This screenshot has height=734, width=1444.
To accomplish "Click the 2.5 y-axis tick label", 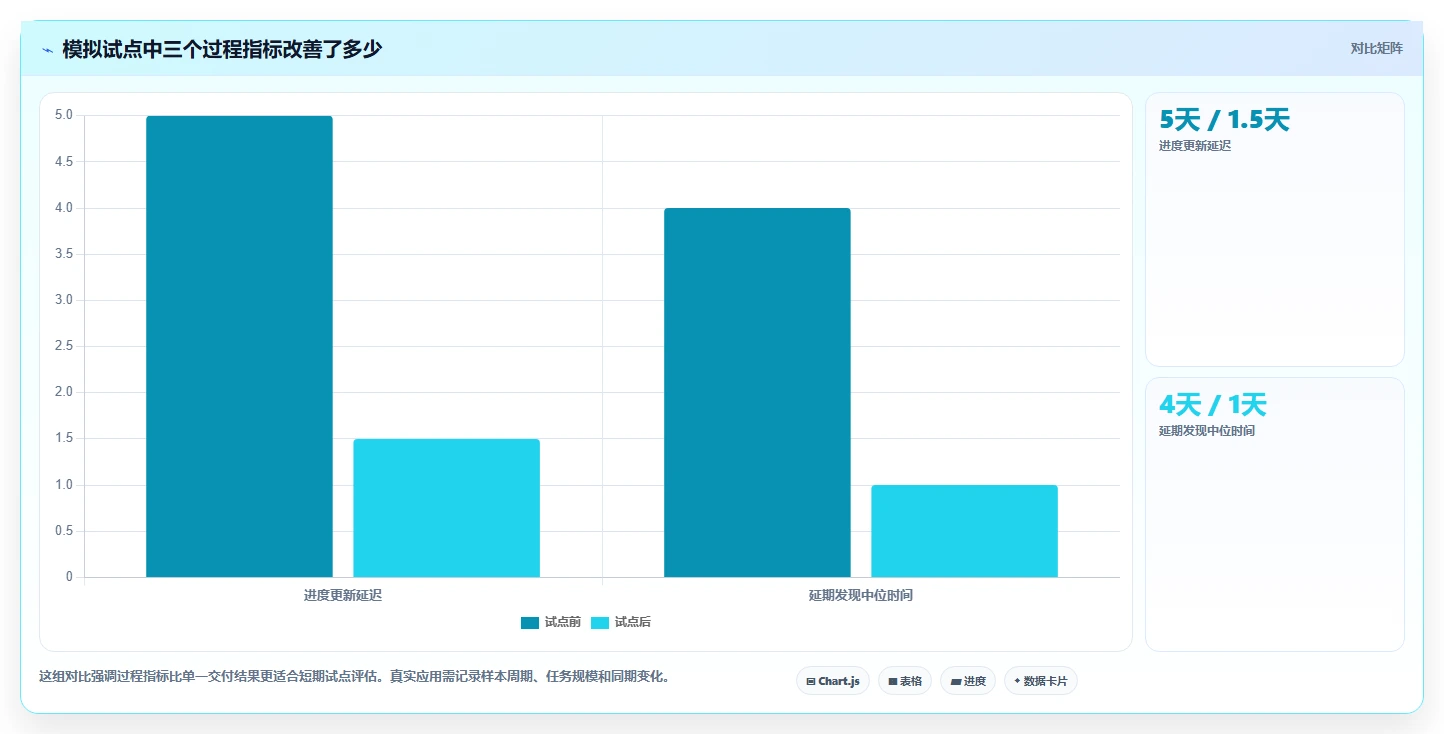I will pos(64,346).
